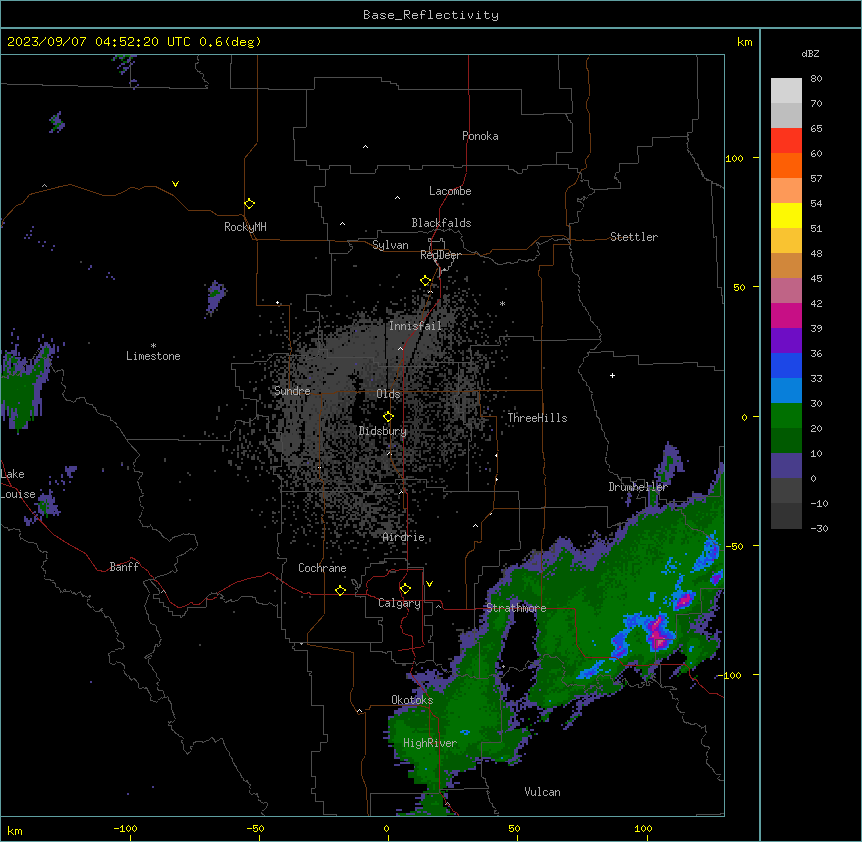Click the red 65 dBZ color swatch

[786, 140]
